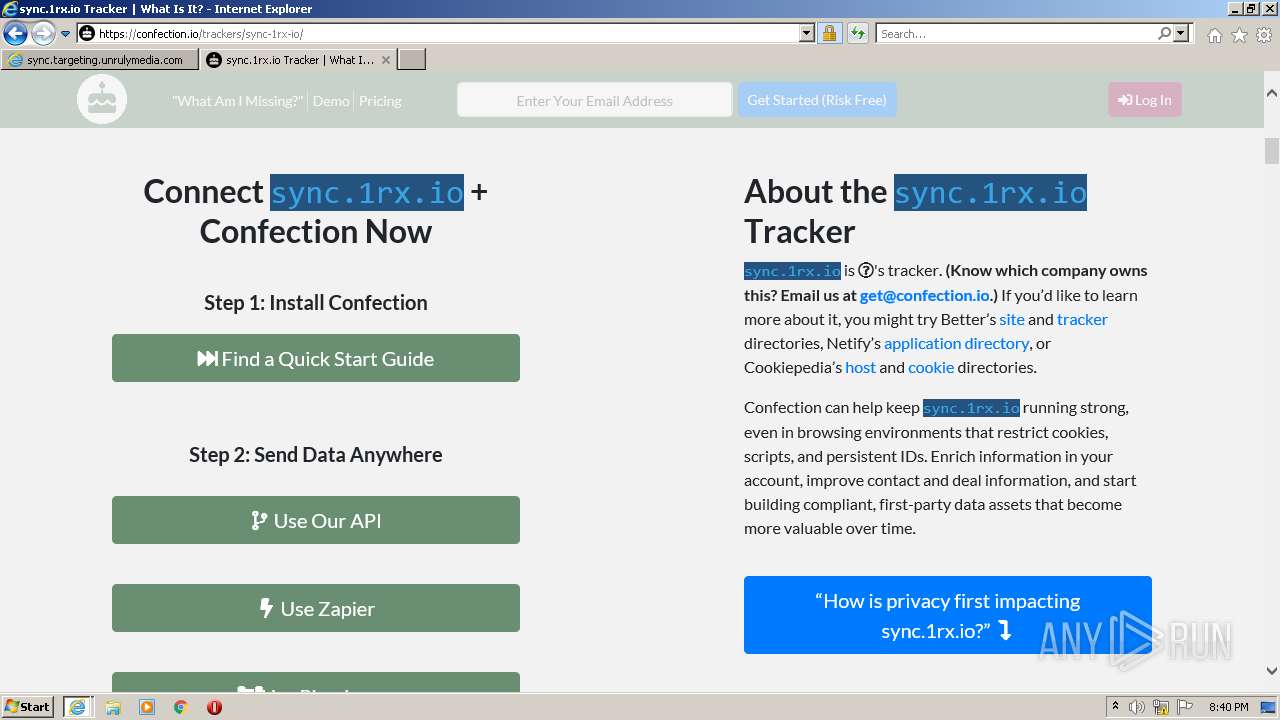Click the network tray icon
Image resolution: width=1280 pixels, height=720 pixels.
(x=1161, y=707)
